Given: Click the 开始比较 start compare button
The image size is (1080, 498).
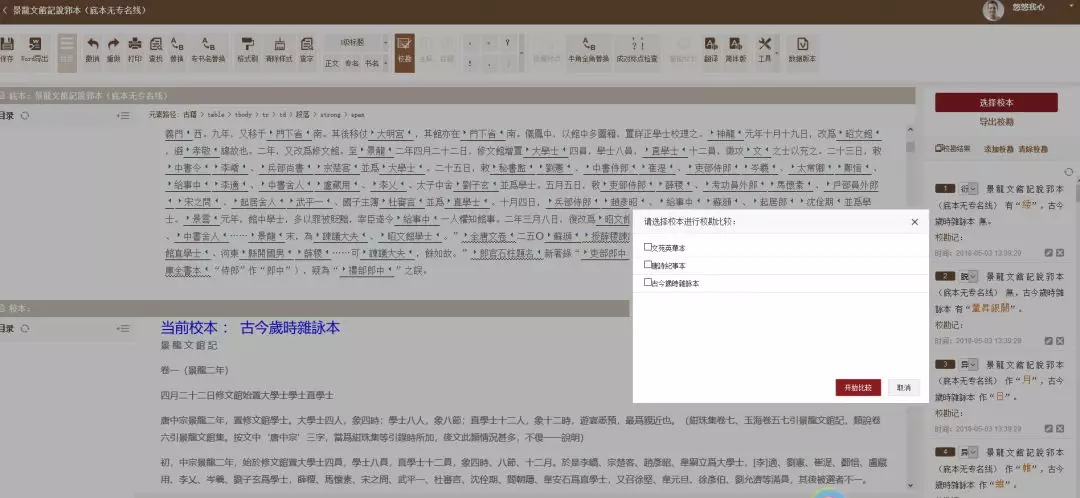Looking at the screenshot, I should tap(858, 388).
